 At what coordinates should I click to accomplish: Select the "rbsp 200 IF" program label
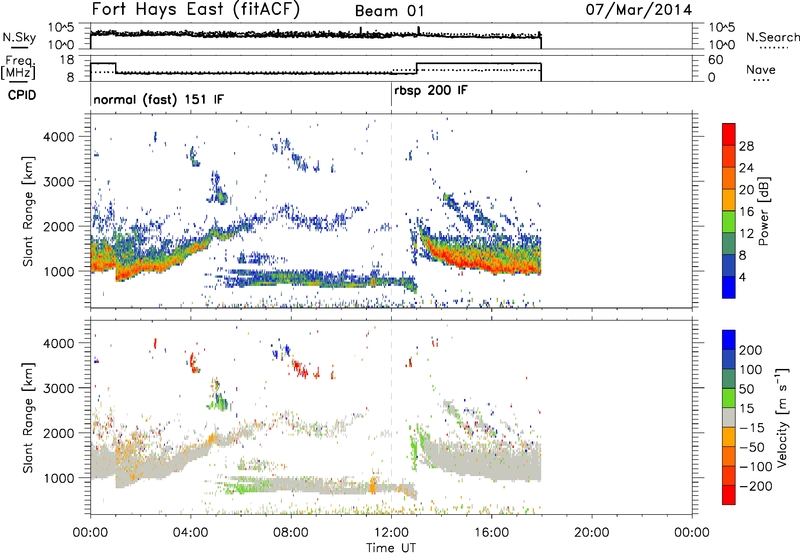(431, 91)
